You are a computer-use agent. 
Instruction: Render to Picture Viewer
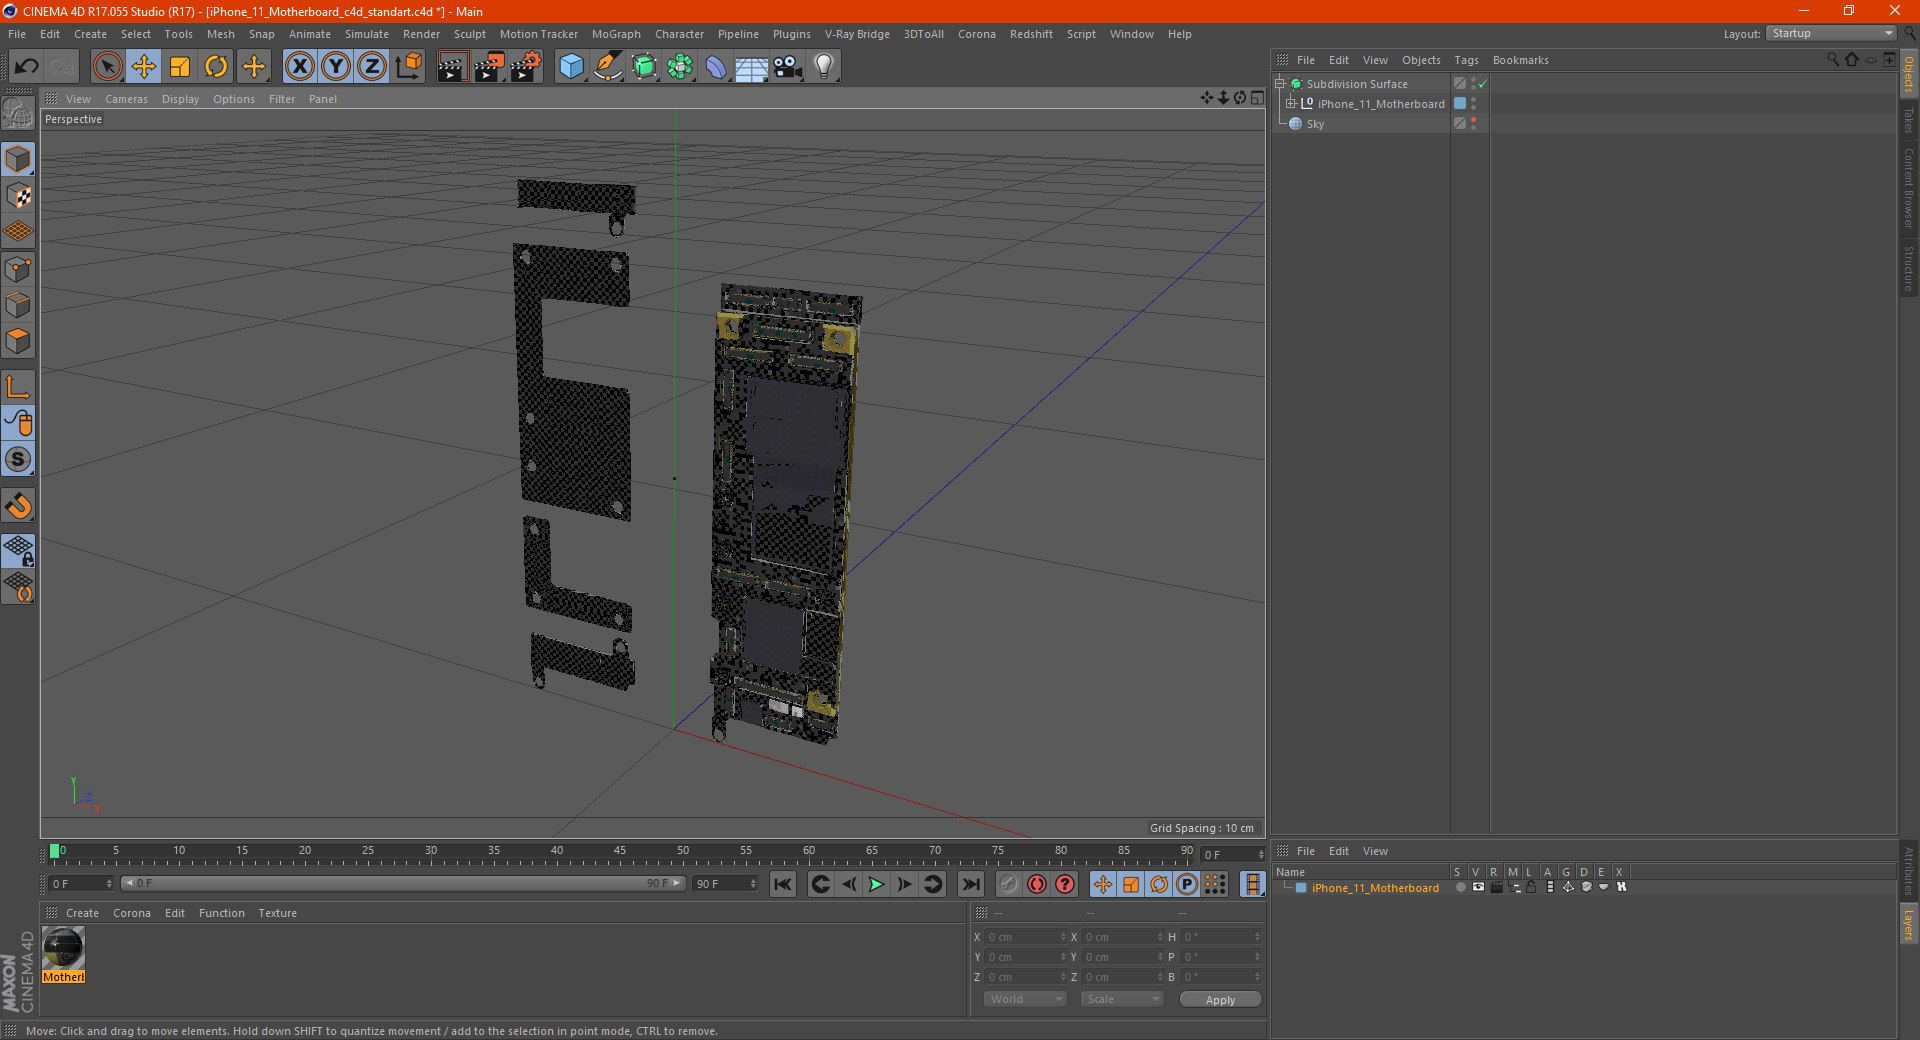pos(489,67)
